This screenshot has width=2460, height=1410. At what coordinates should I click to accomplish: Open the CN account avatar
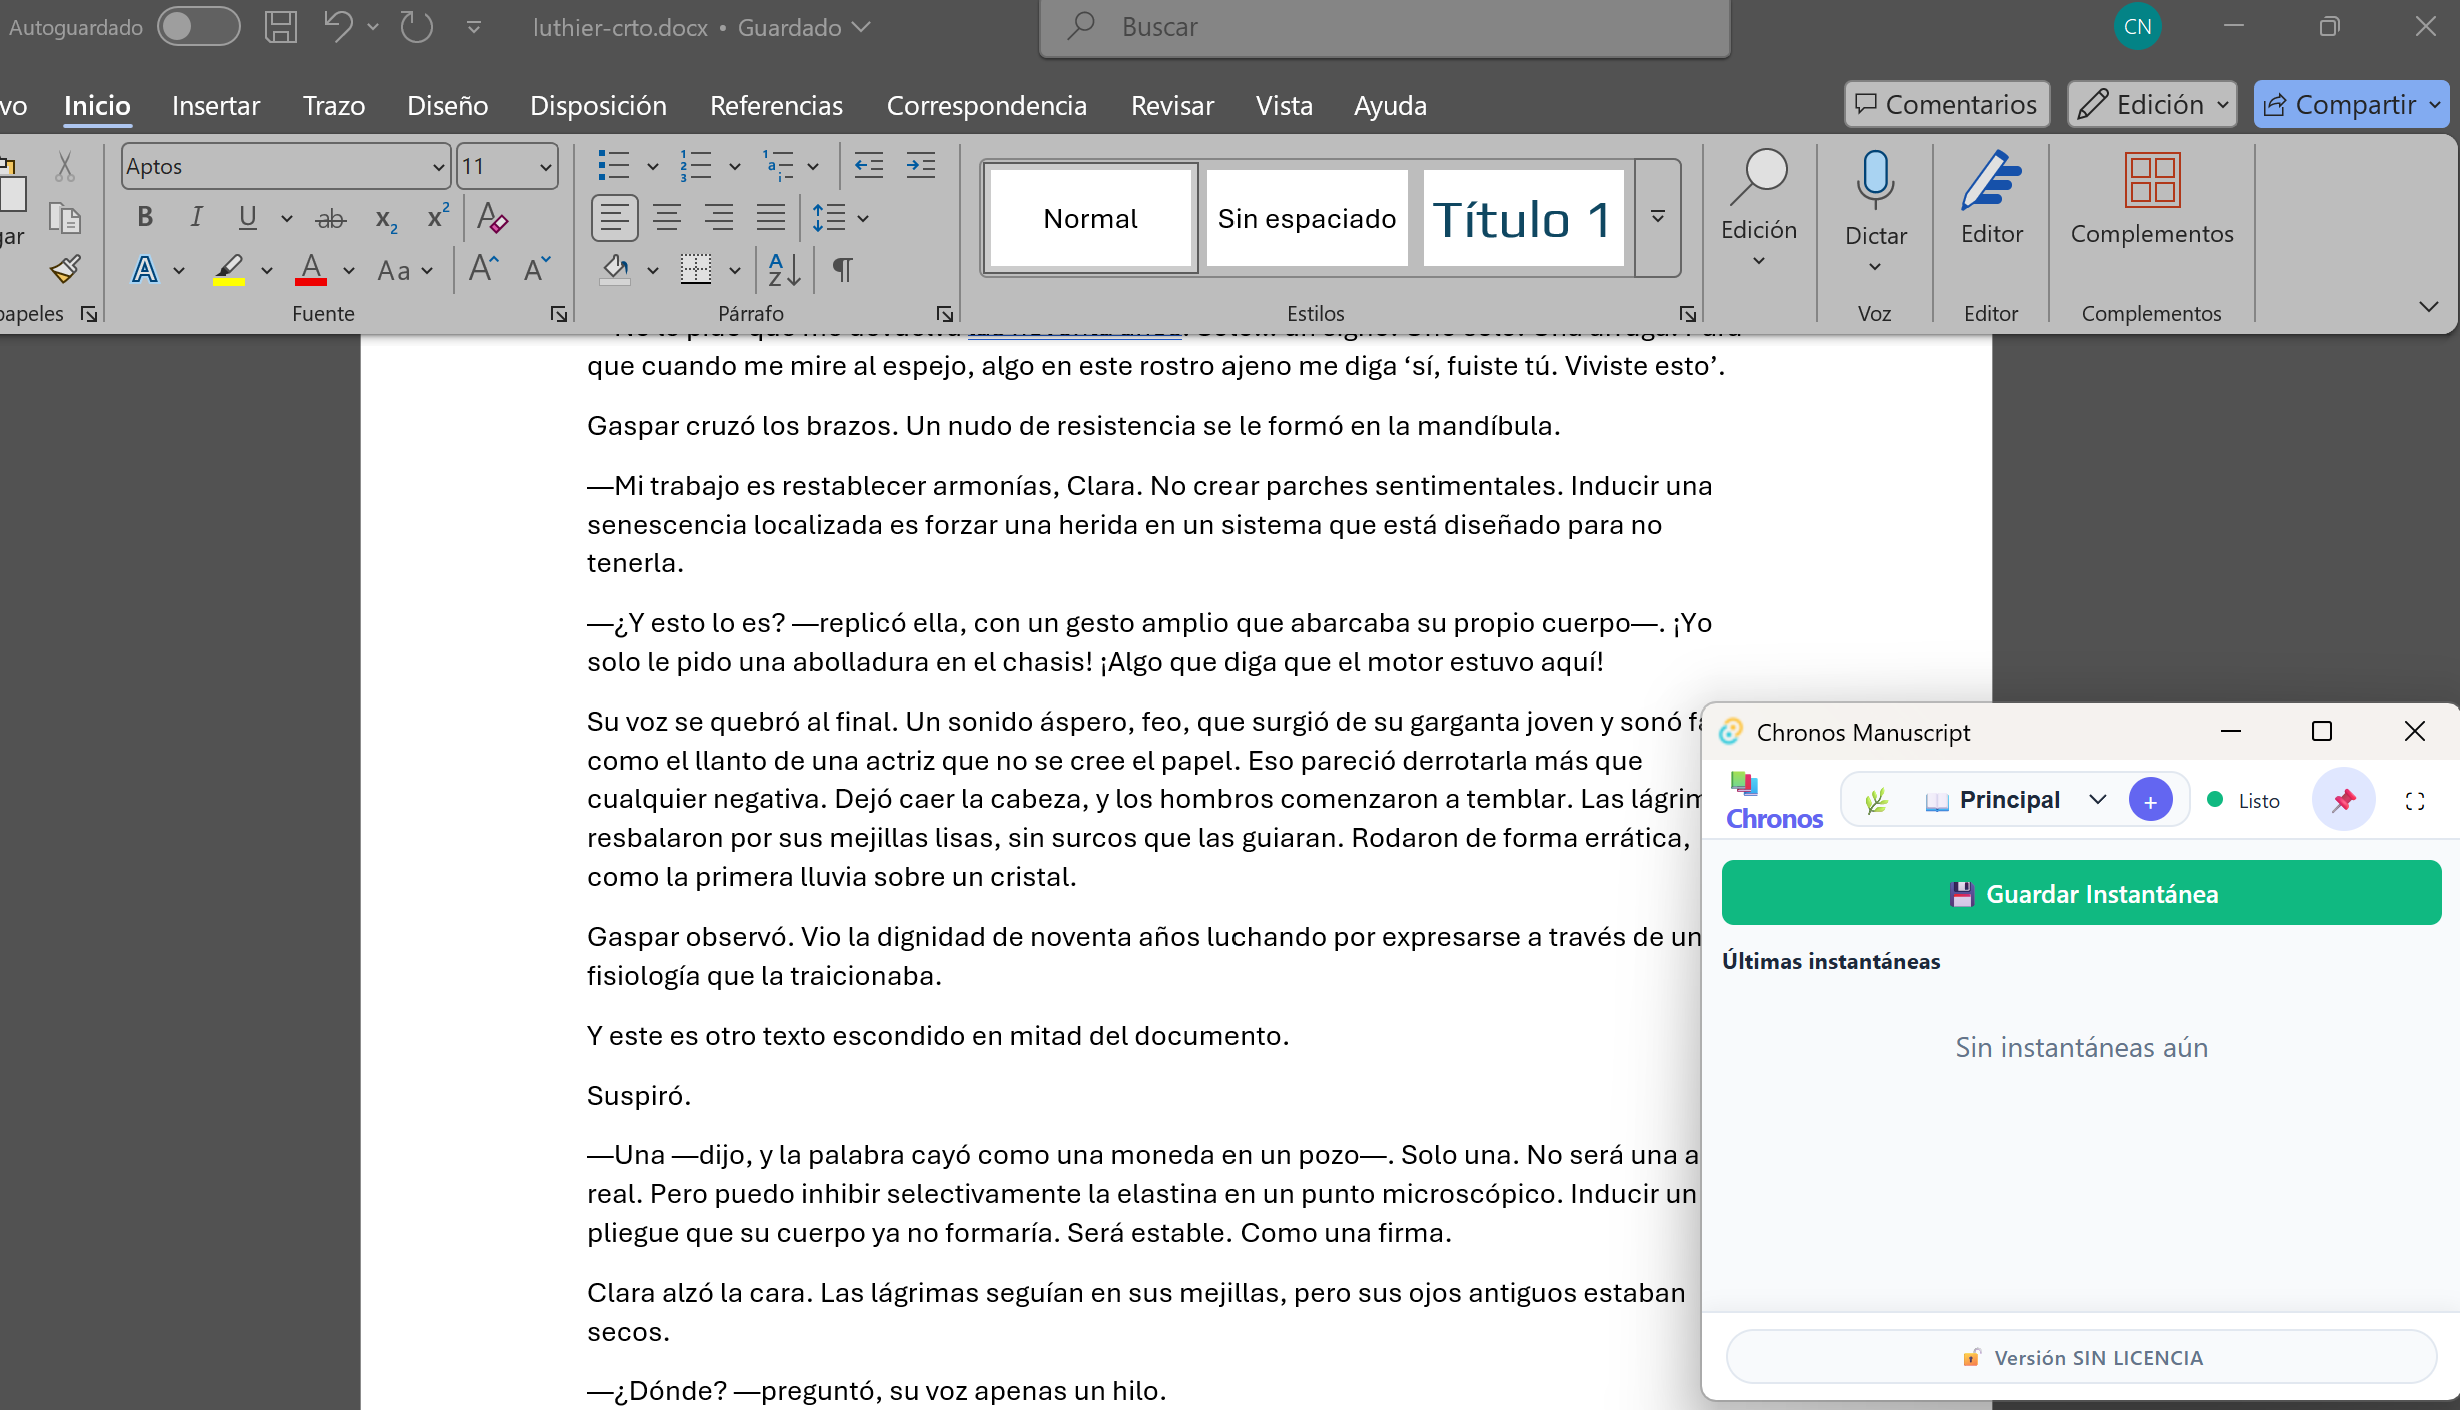coord(2137,27)
